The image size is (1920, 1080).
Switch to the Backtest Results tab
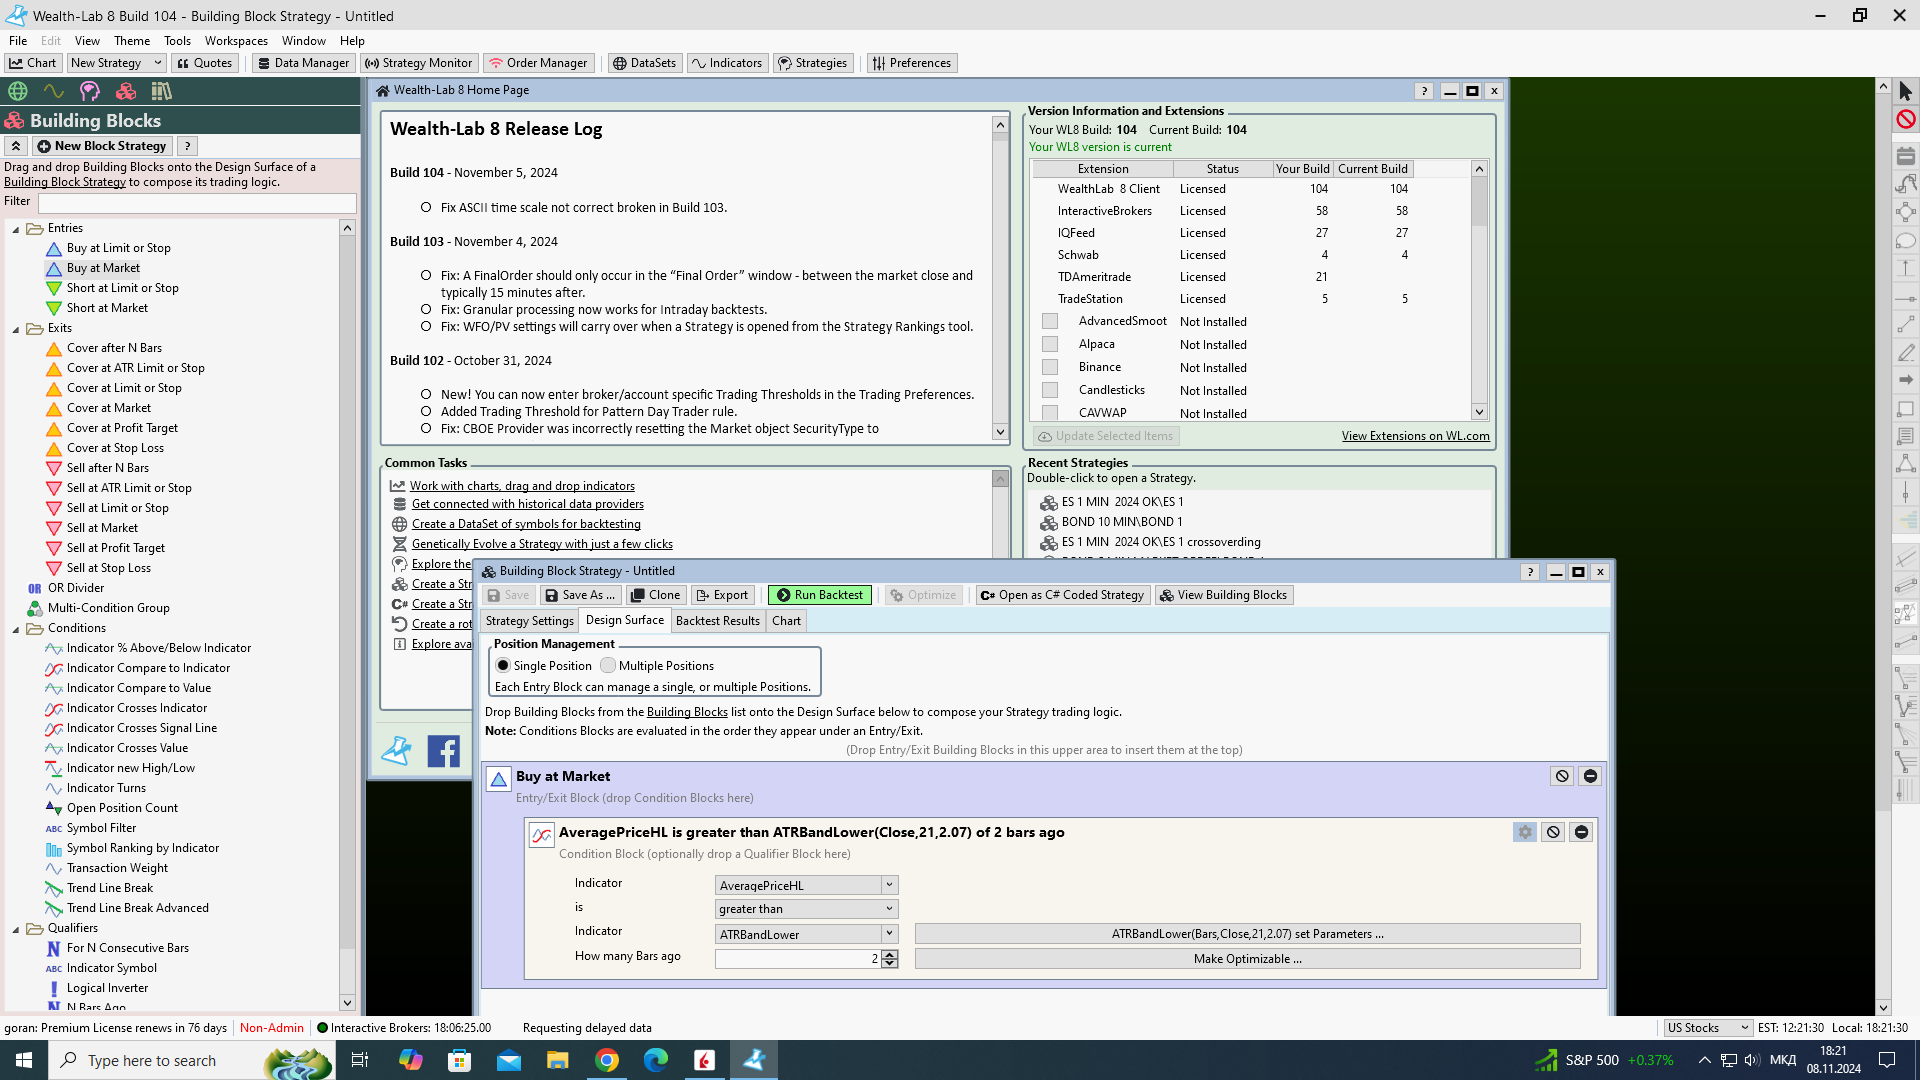(717, 621)
